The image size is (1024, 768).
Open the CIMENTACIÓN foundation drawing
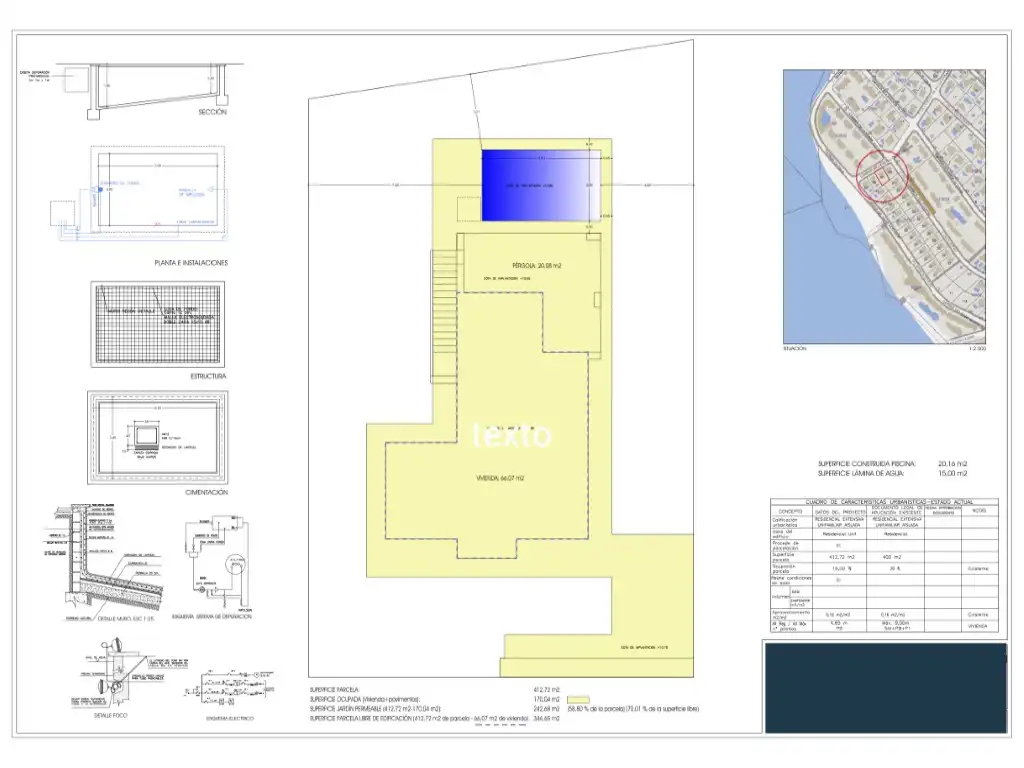pyautogui.click(x=157, y=438)
